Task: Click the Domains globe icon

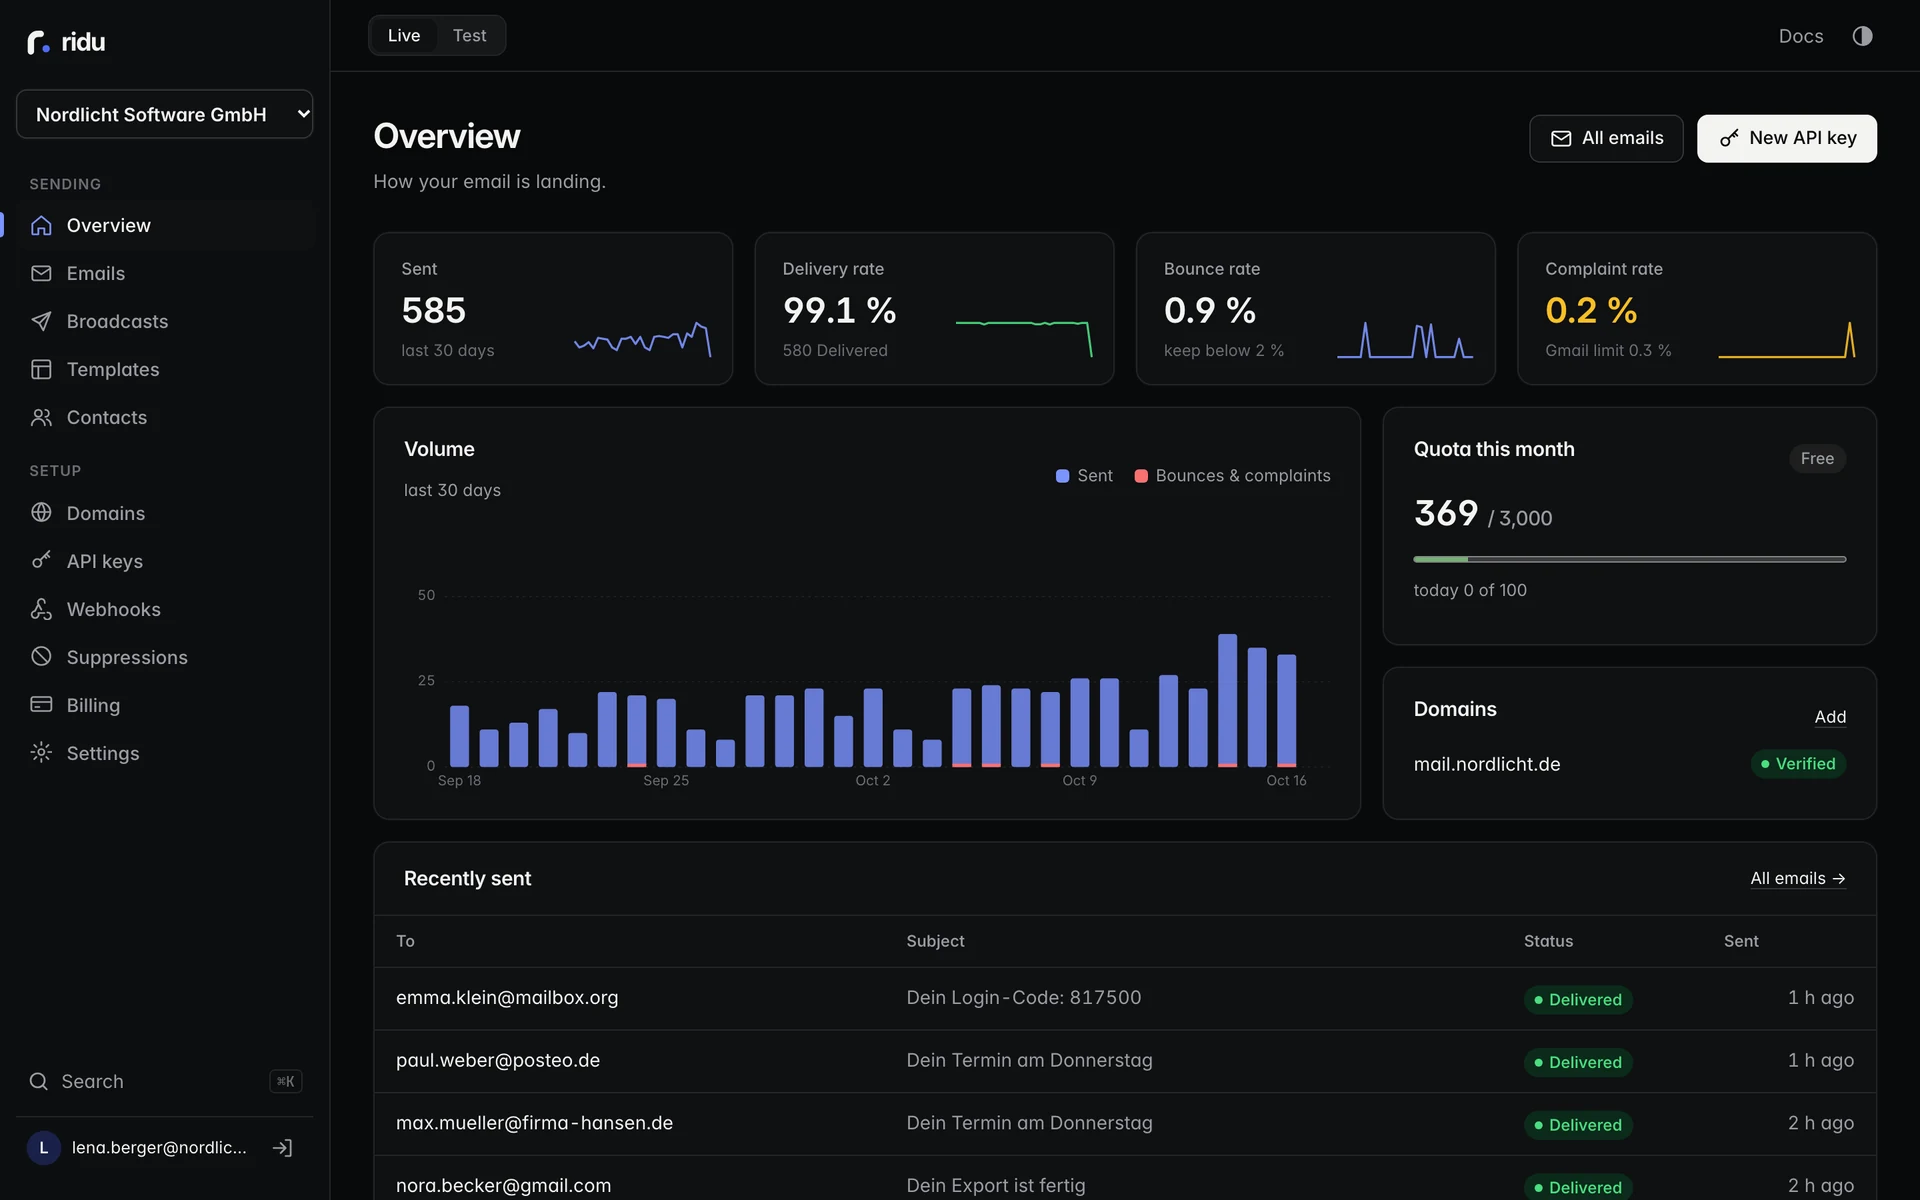Action: [41, 513]
